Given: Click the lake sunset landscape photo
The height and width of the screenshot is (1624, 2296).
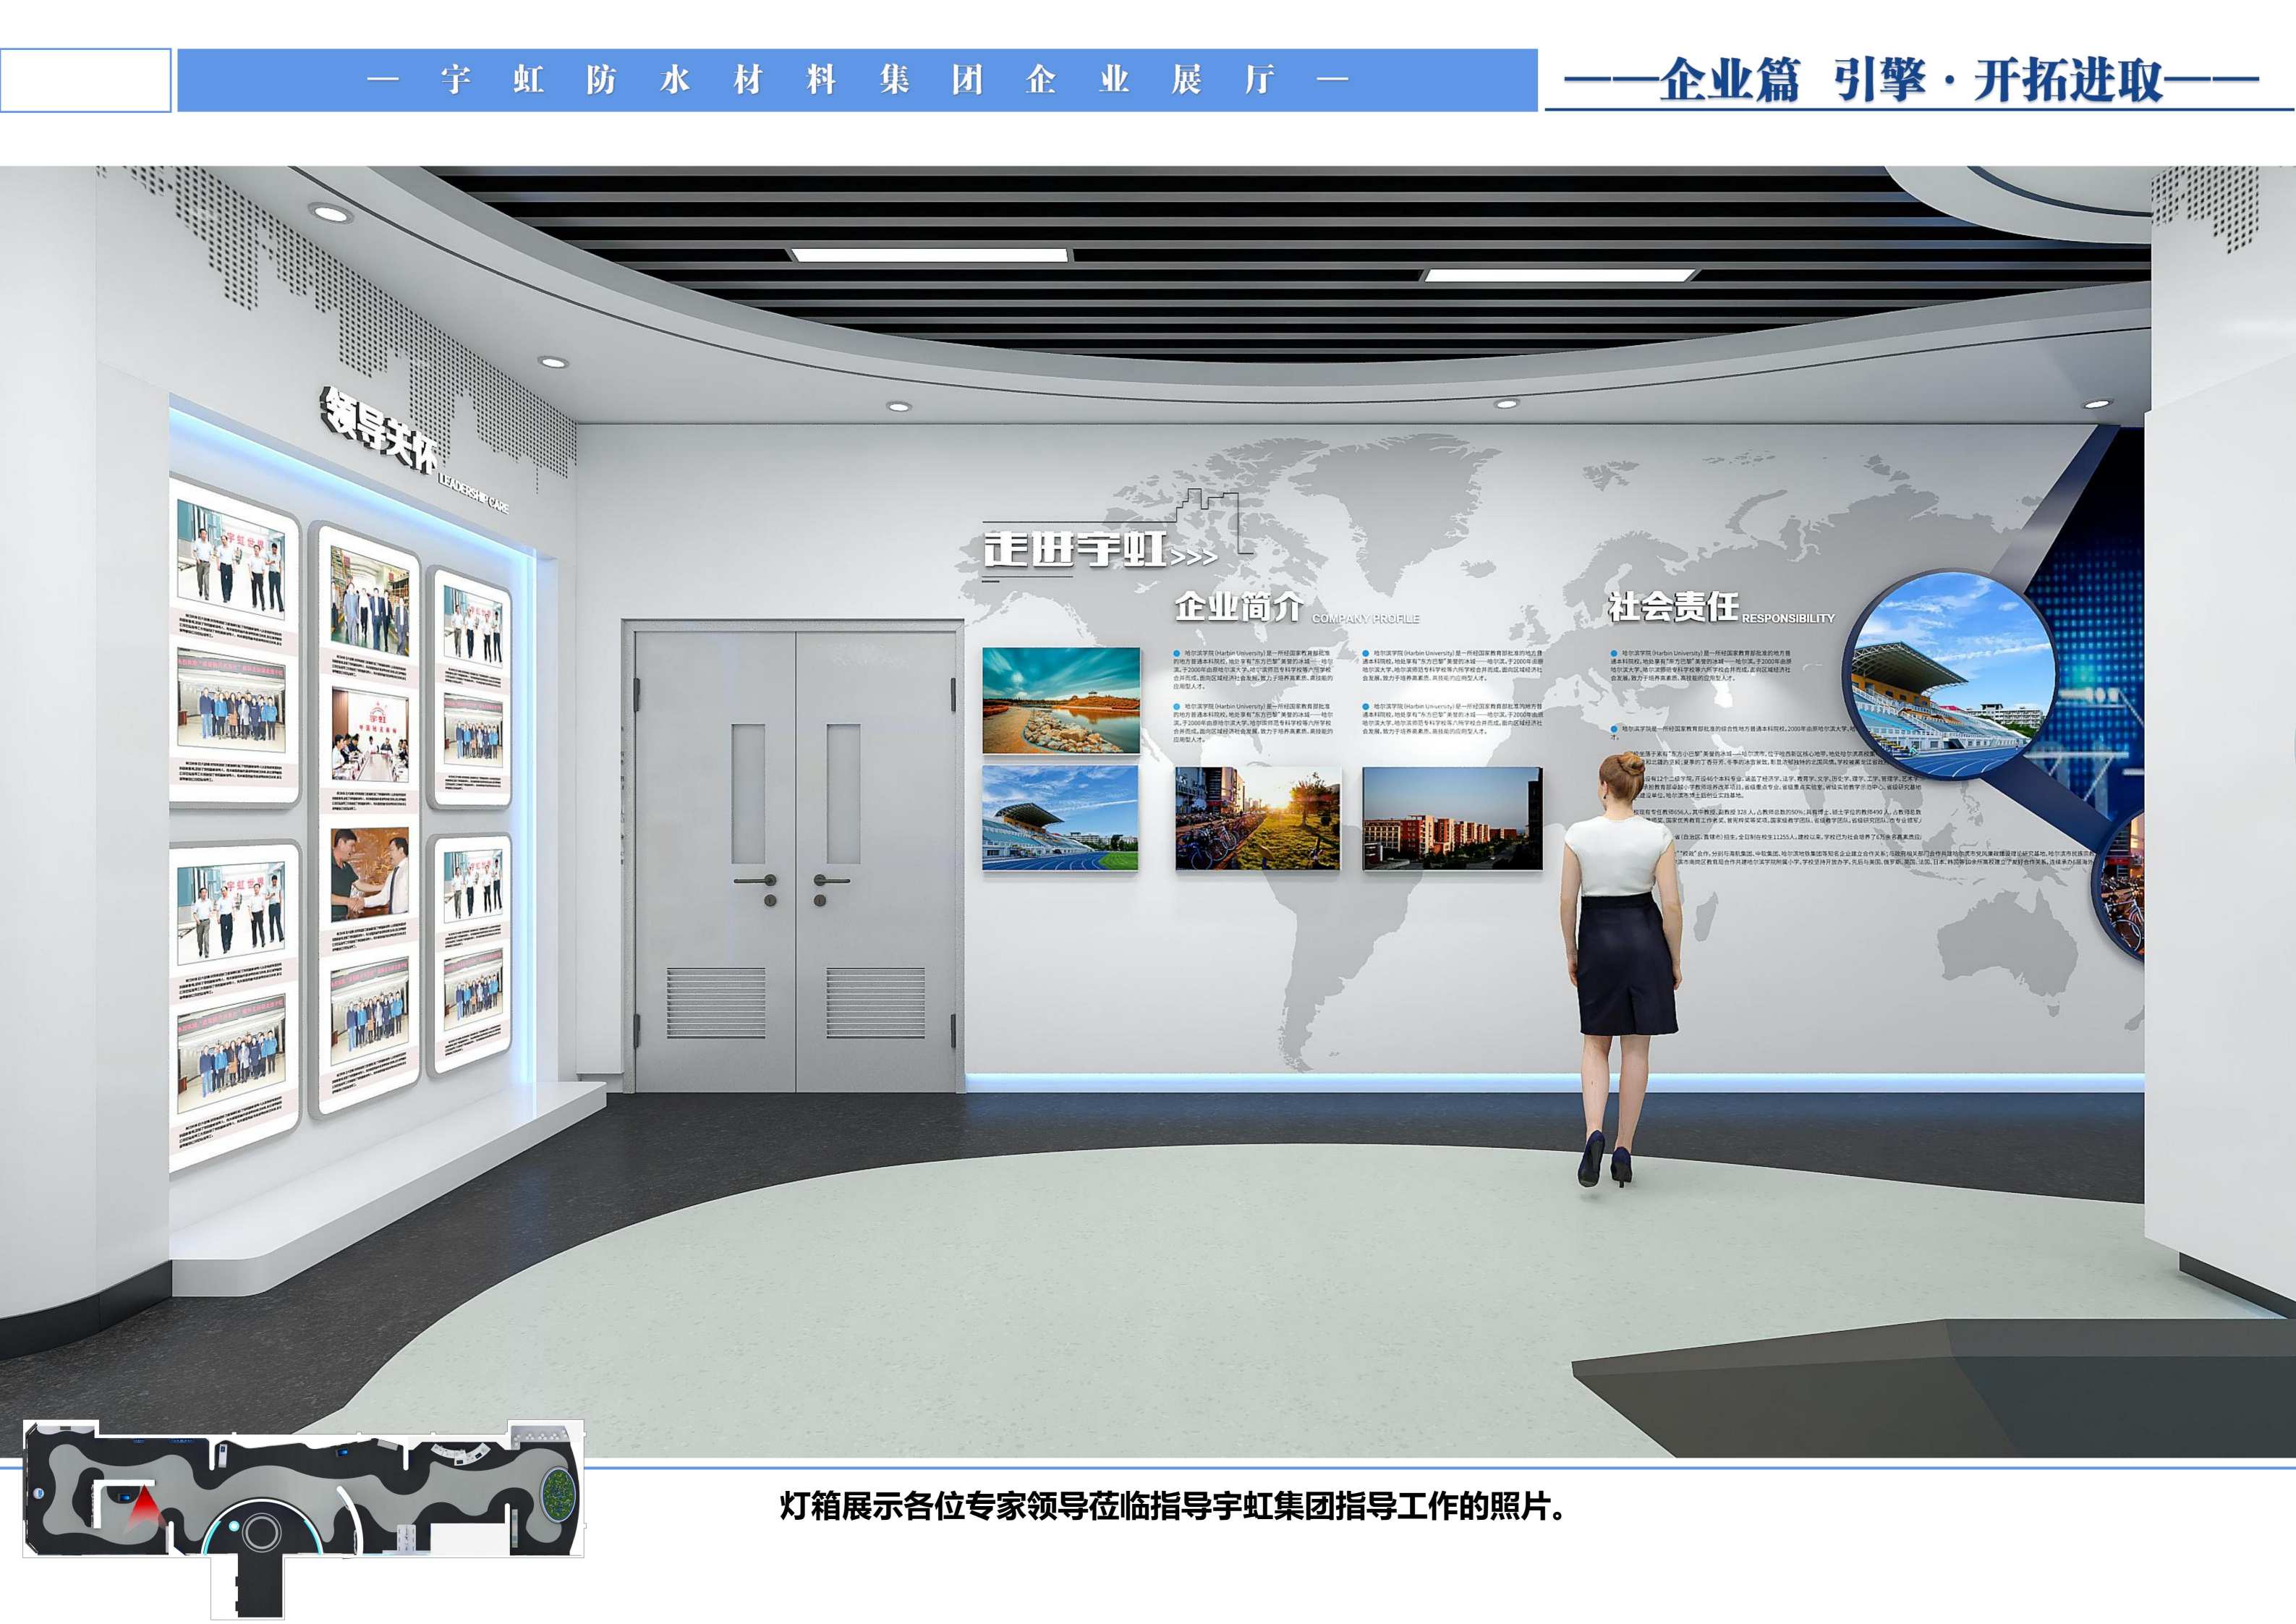Looking at the screenshot, I should tap(1061, 700).
